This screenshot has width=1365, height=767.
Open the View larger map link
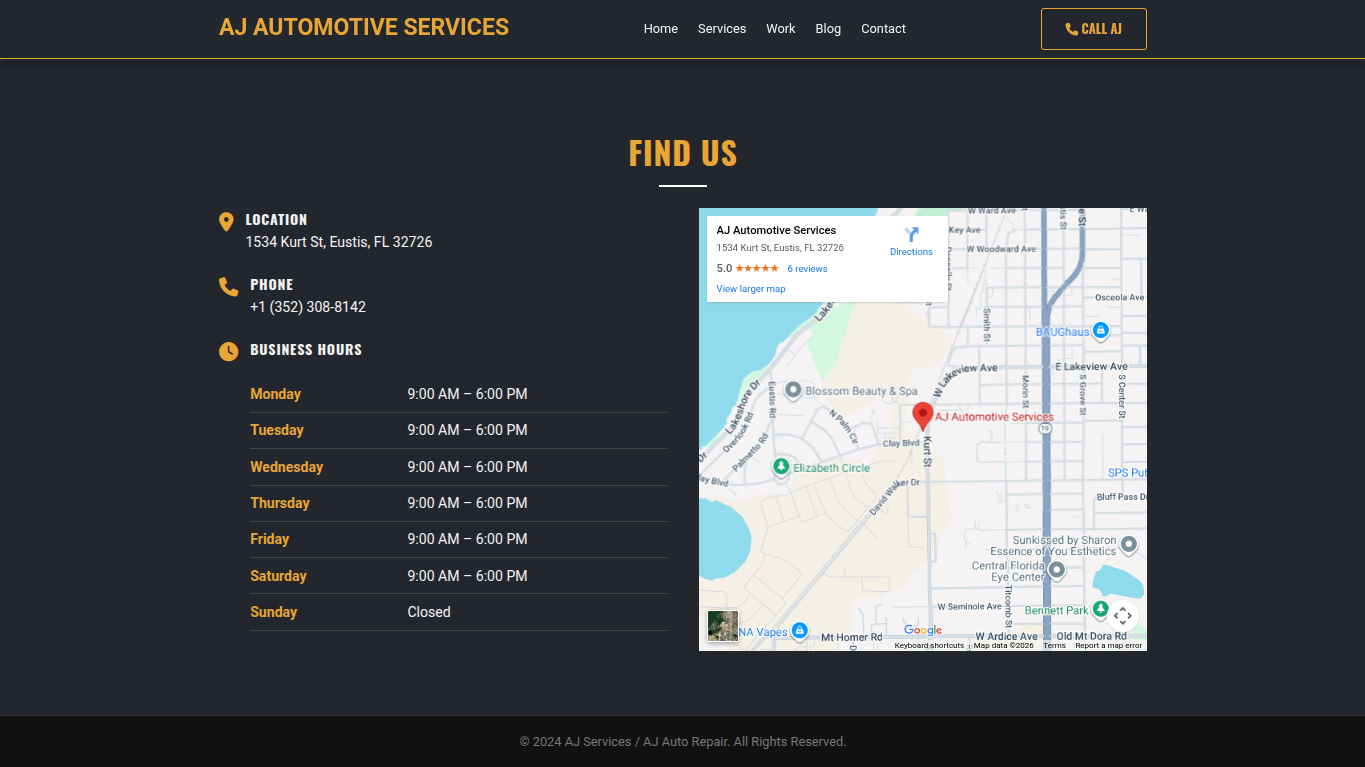(750, 288)
